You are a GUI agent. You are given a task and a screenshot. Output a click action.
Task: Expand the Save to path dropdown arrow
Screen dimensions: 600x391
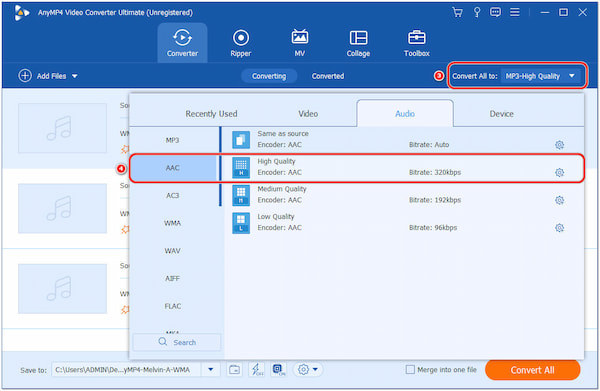pos(210,370)
